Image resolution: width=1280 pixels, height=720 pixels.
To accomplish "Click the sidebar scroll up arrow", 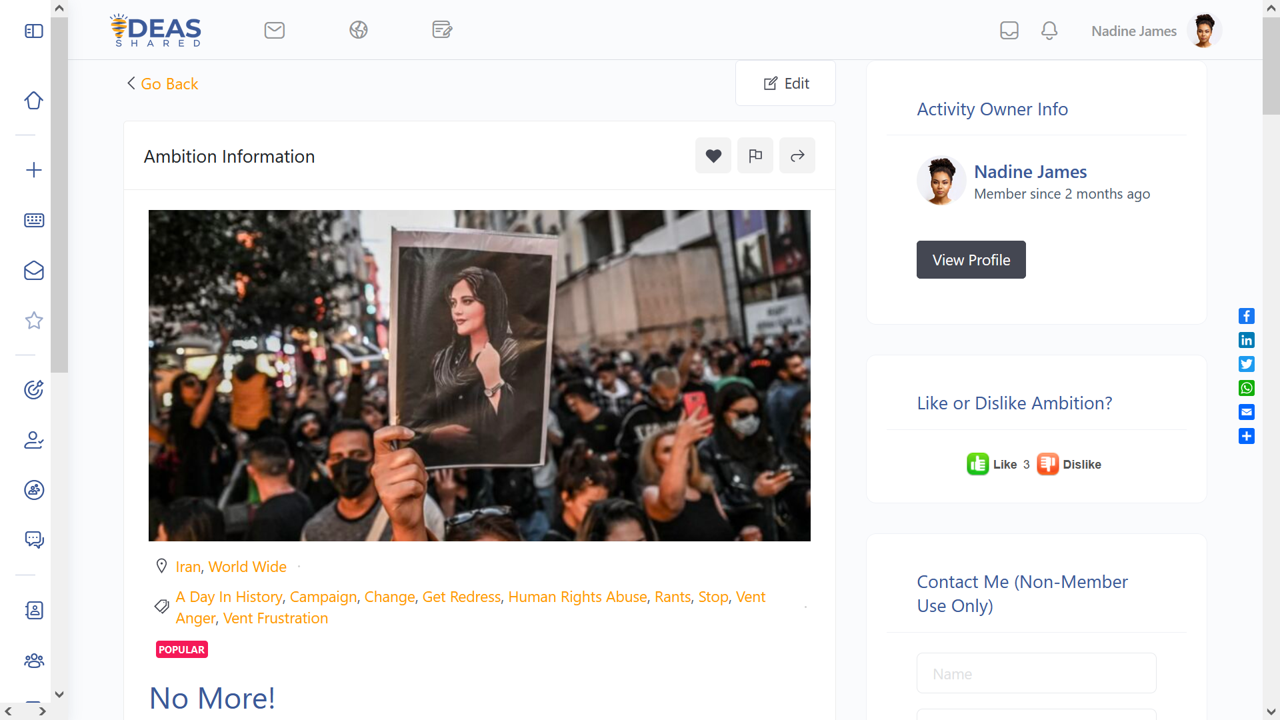I will point(59,8).
